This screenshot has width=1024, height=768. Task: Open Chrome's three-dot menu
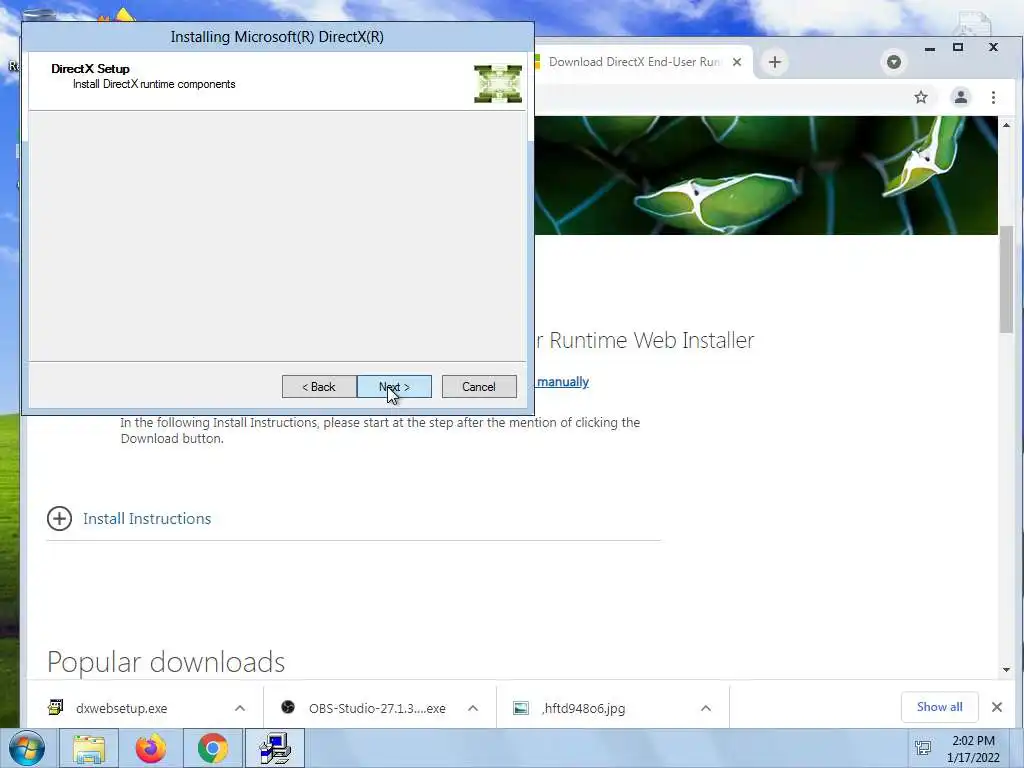(x=993, y=97)
